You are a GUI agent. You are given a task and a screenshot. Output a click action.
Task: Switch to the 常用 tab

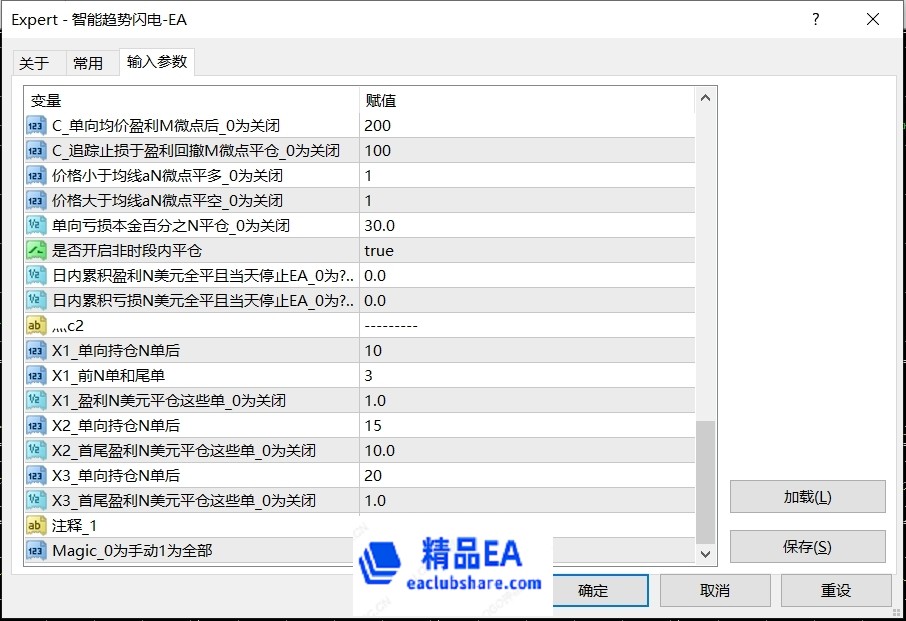click(88, 62)
